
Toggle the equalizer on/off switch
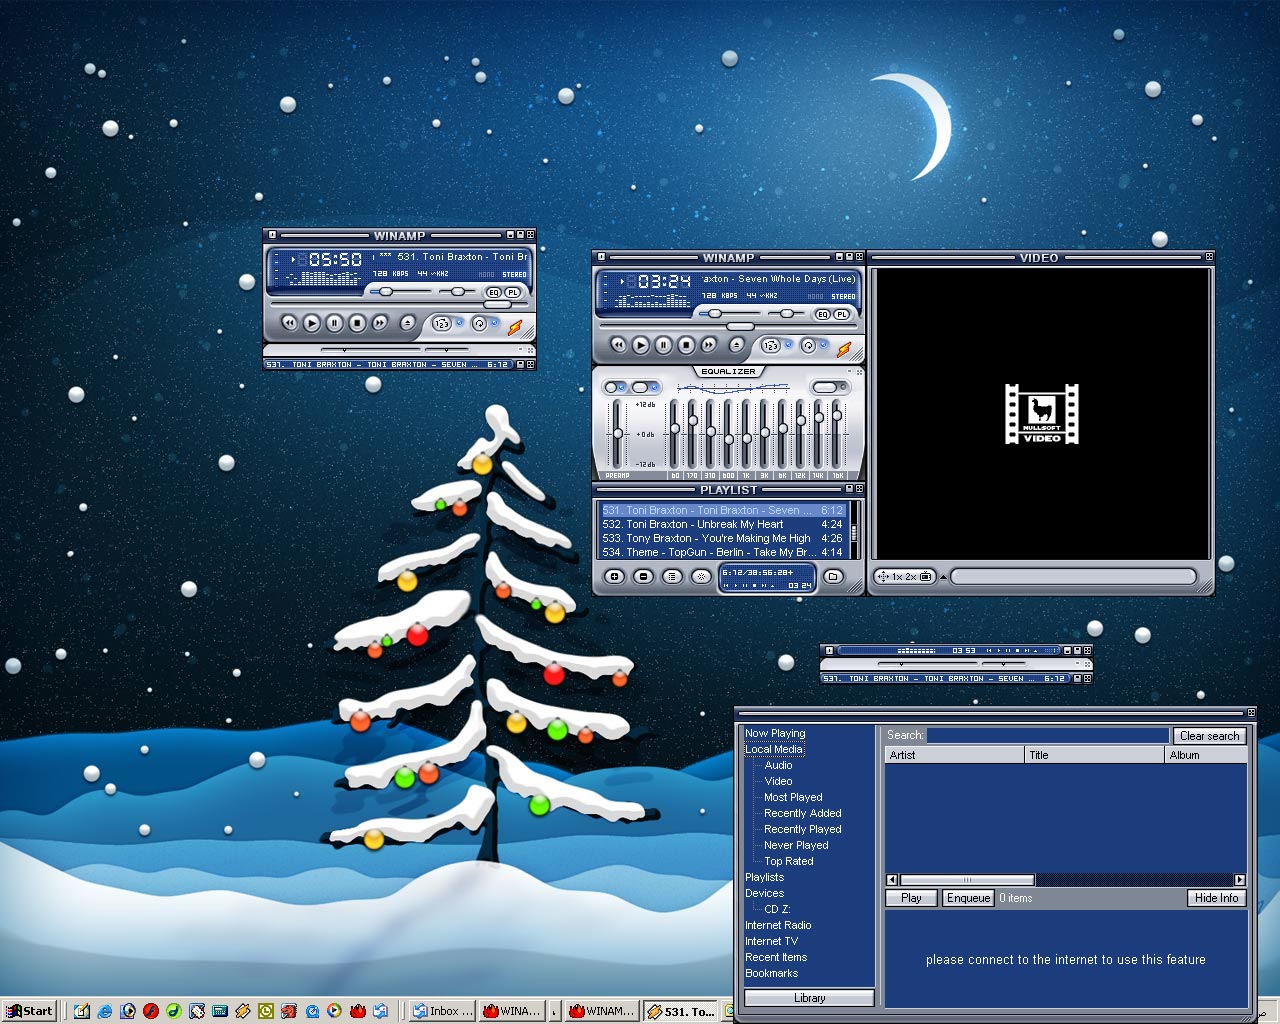(611, 387)
